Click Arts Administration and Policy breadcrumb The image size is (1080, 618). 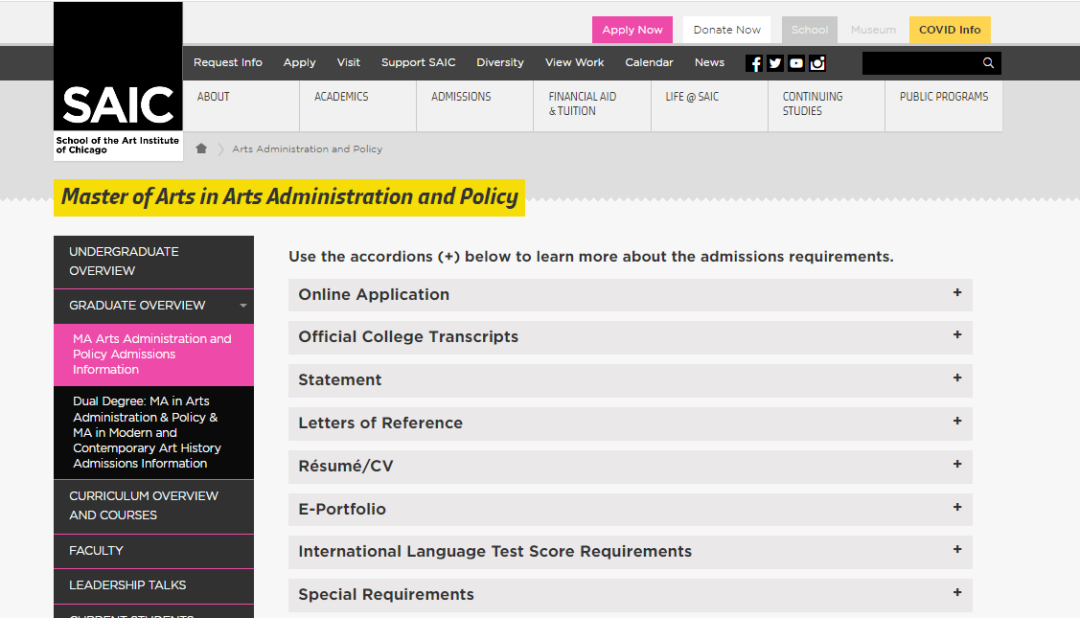(x=307, y=149)
